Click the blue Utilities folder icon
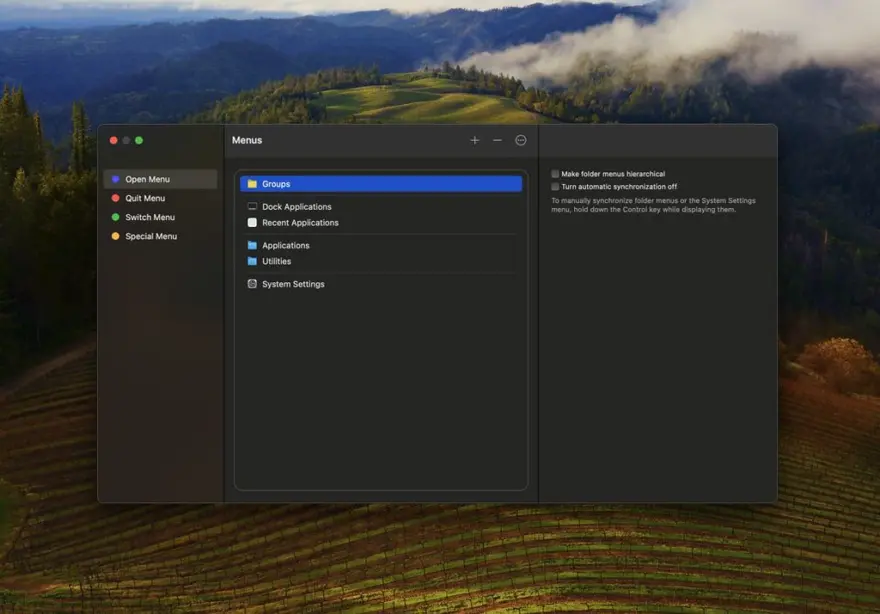This screenshot has height=614, width=880. (x=253, y=262)
